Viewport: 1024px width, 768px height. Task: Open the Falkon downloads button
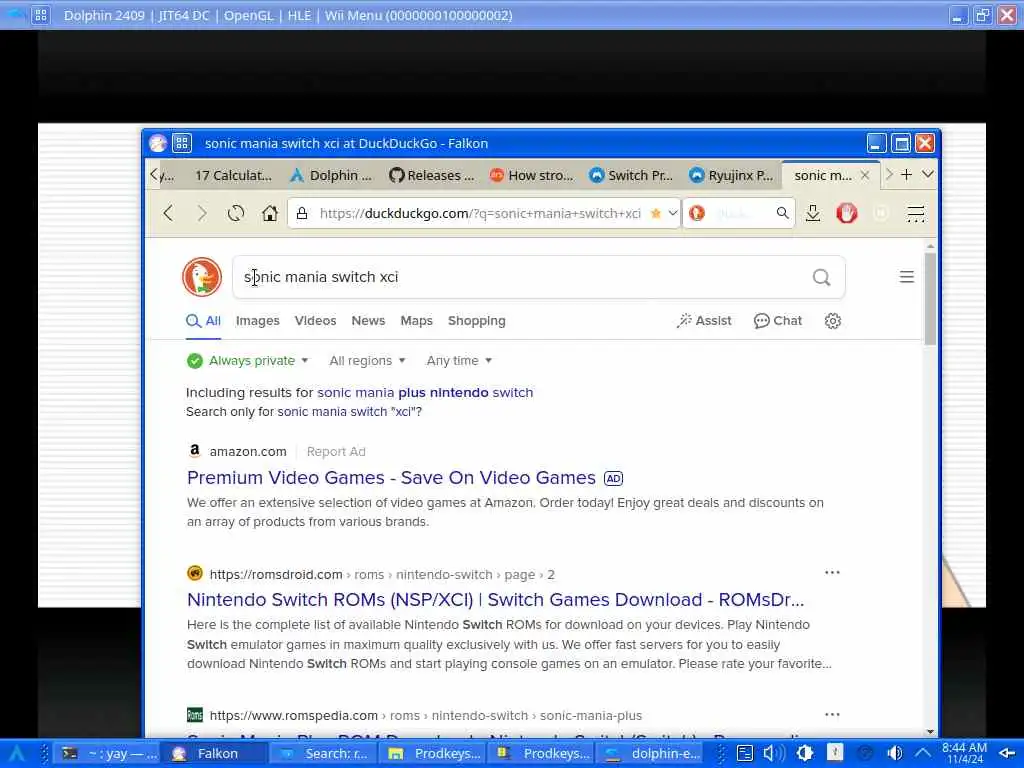click(813, 213)
